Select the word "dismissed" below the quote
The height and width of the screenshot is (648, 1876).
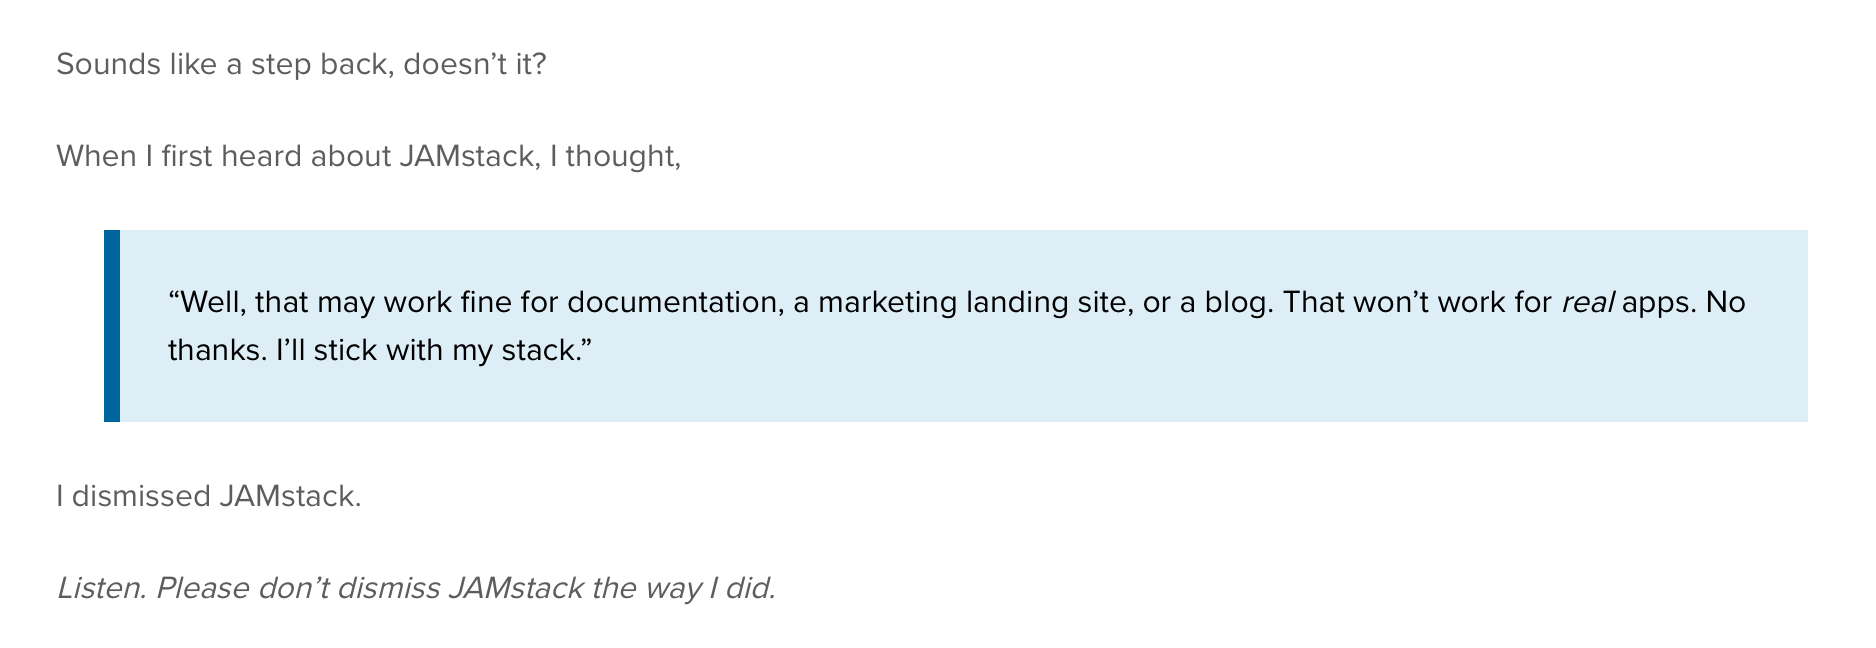(x=141, y=496)
